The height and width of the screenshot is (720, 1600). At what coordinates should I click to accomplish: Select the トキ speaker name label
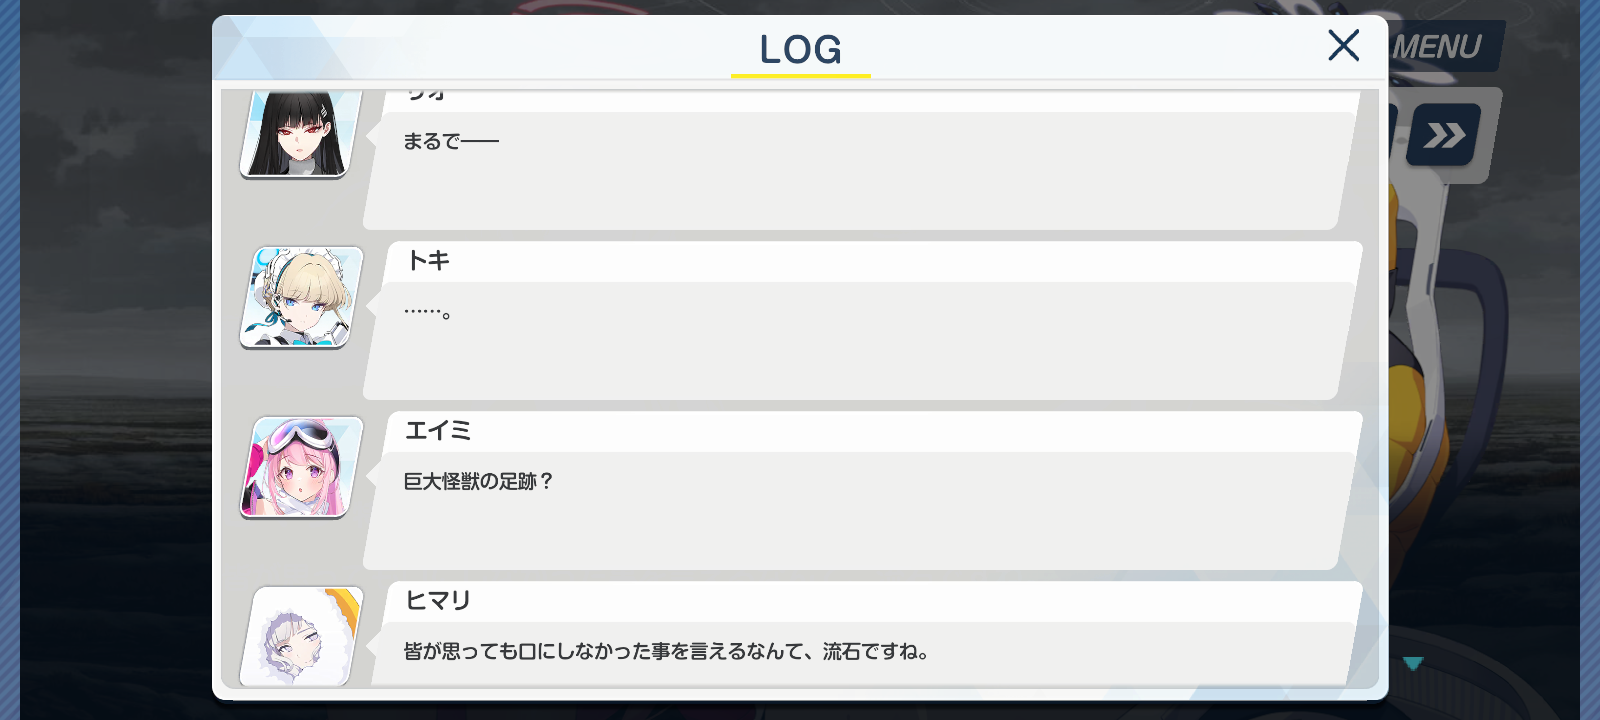(428, 261)
